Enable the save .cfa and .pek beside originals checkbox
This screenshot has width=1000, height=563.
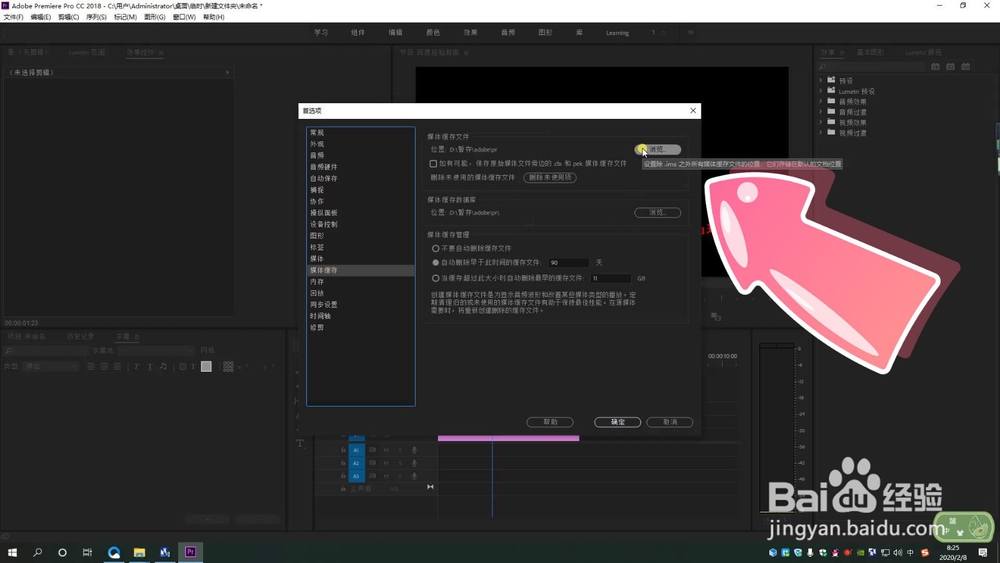click(433, 164)
